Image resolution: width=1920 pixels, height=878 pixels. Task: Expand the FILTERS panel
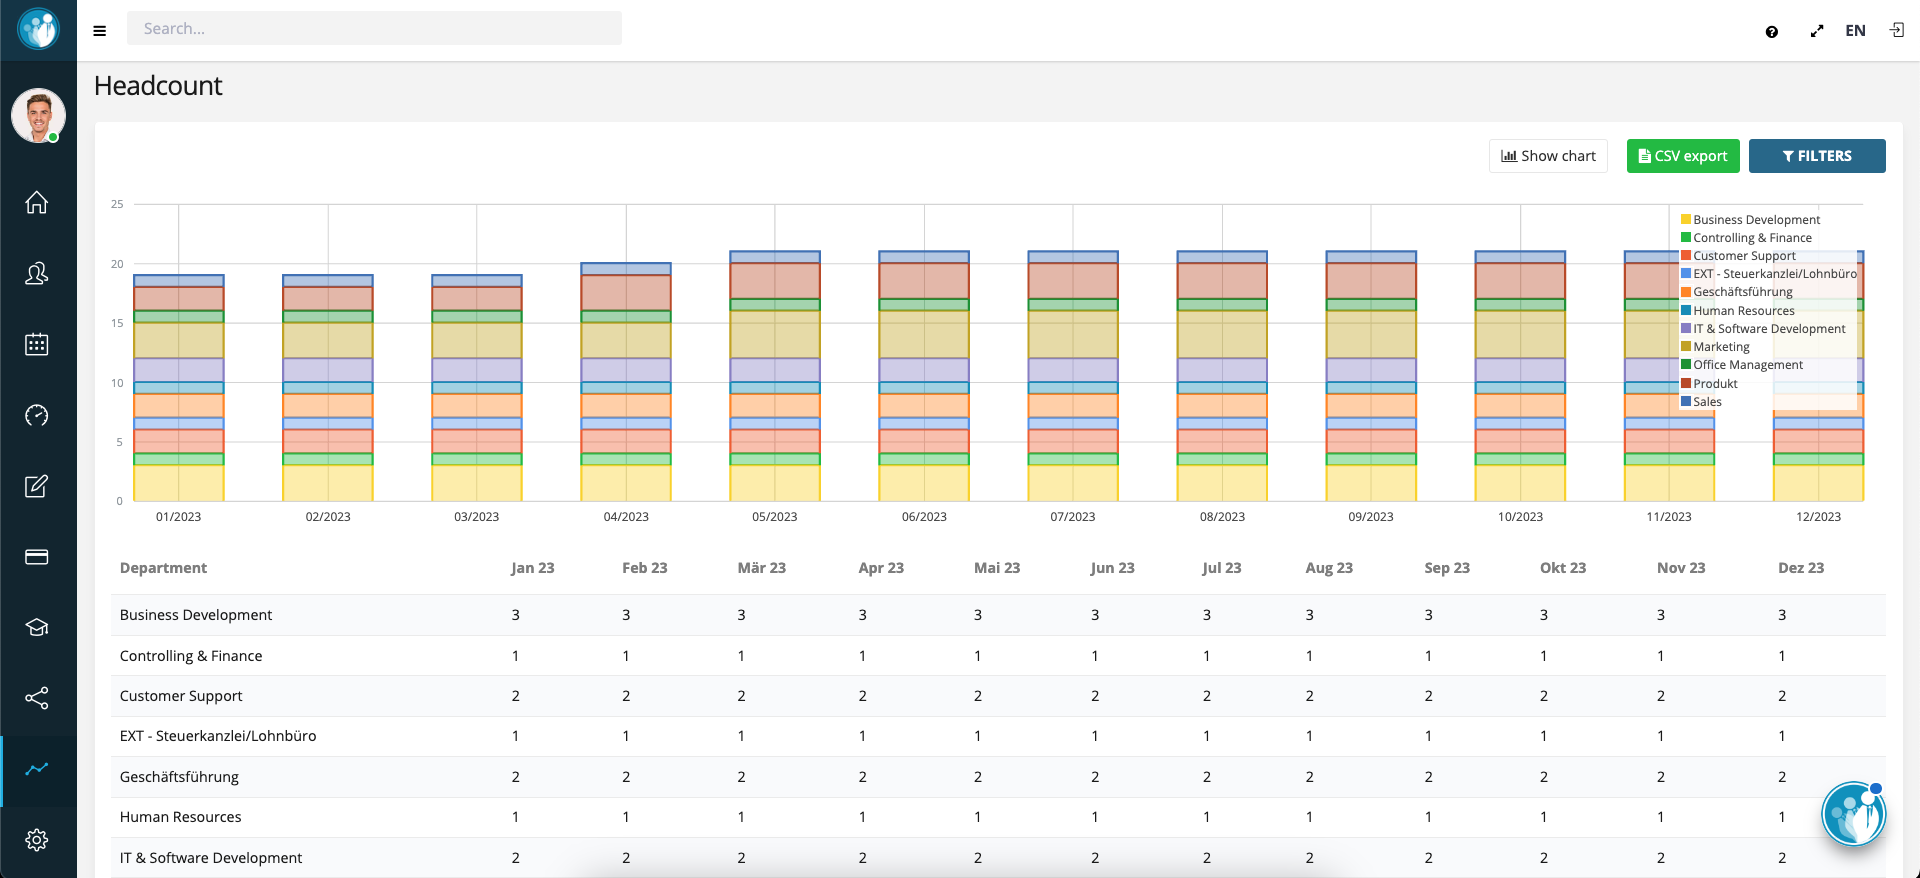pos(1817,156)
